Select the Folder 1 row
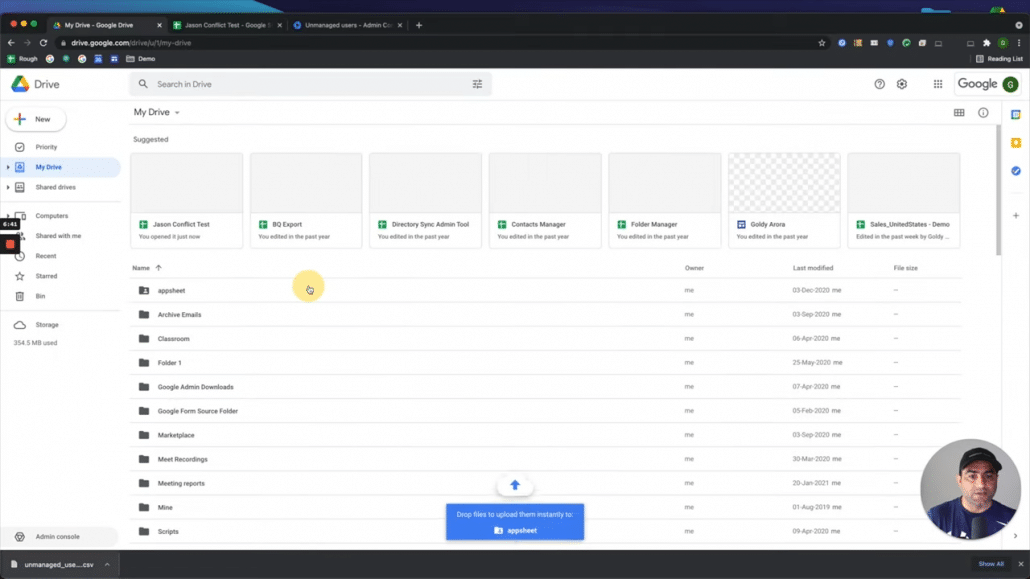This screenshot has width=1030, height=579. tap(545, 363)
